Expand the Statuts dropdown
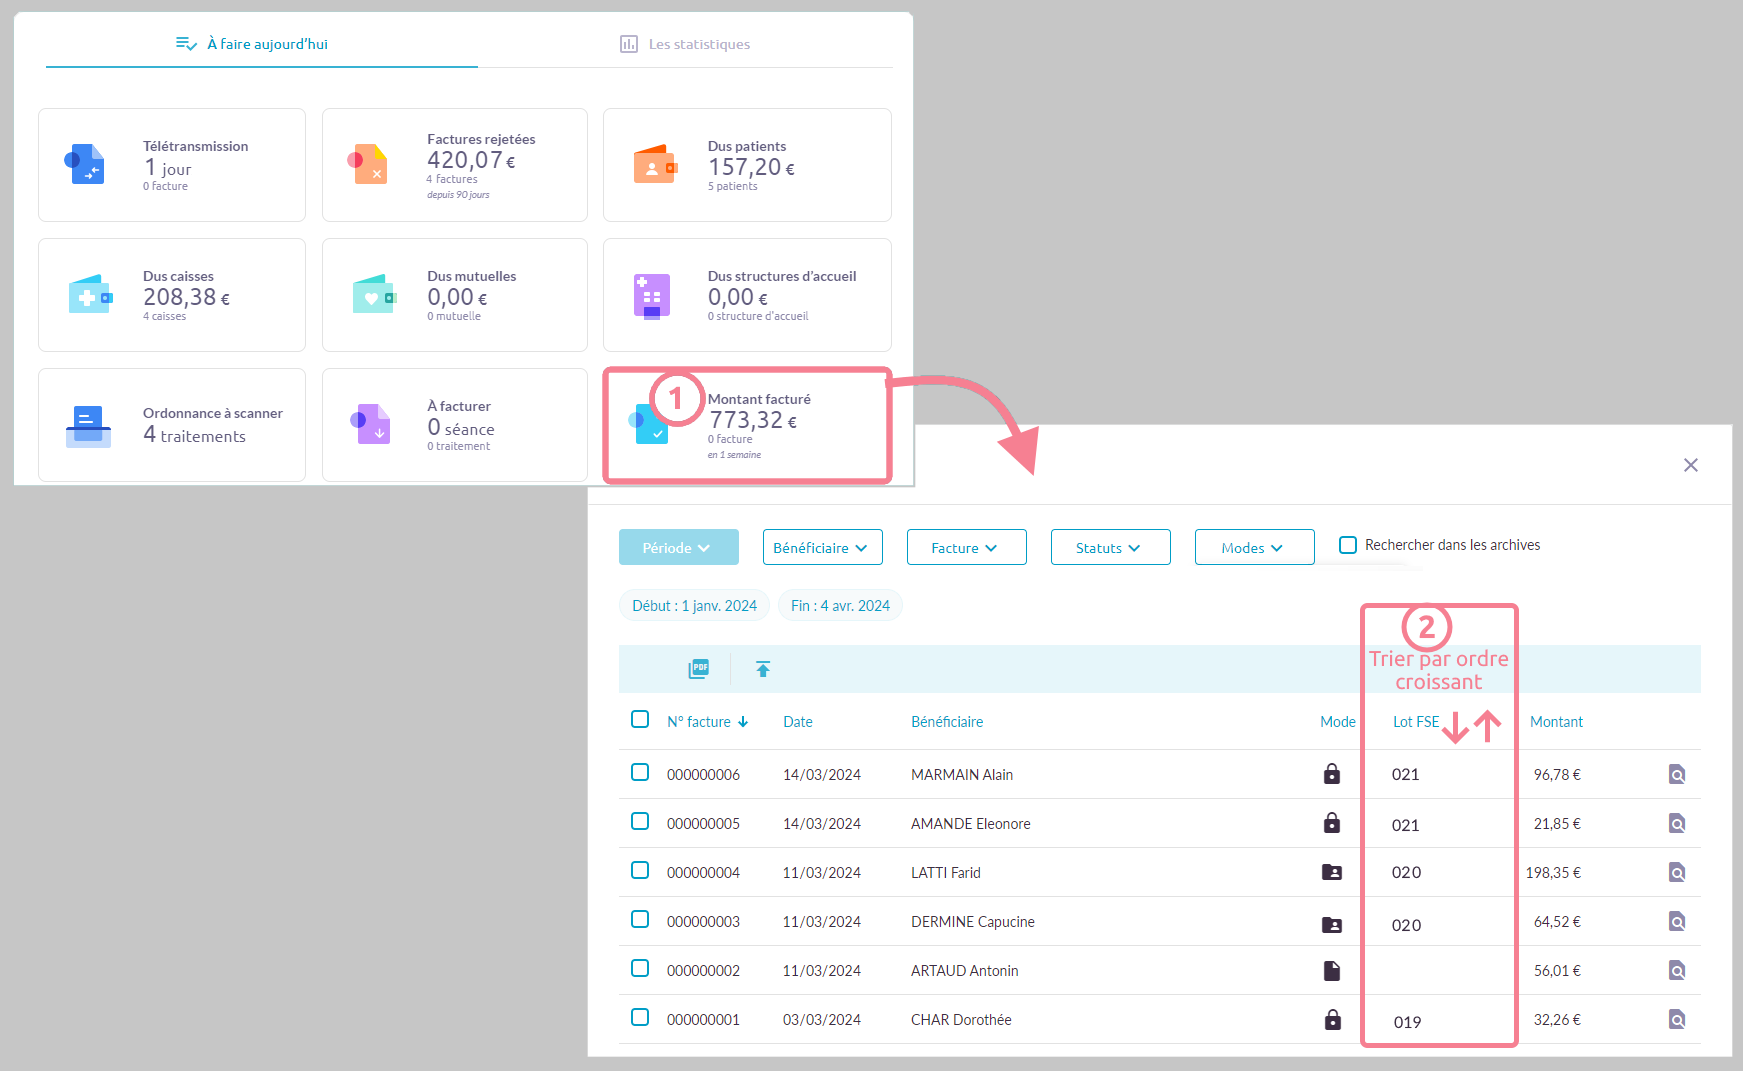 1110,548
